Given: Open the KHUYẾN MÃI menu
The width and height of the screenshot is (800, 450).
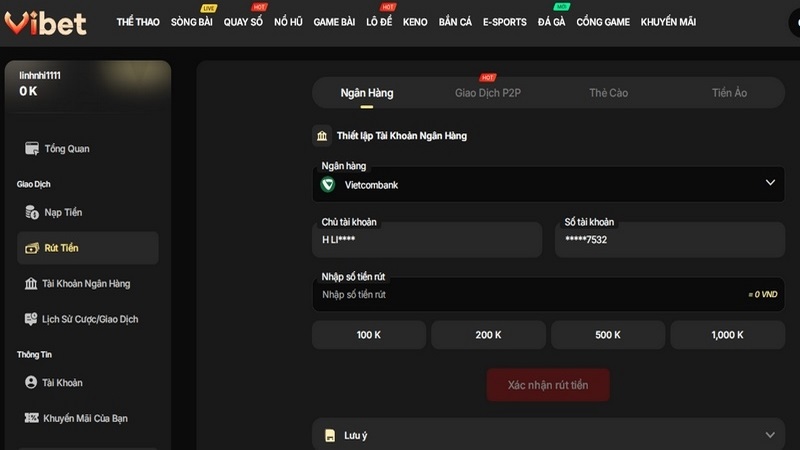Looking at the screenshot, I should 668,22.
